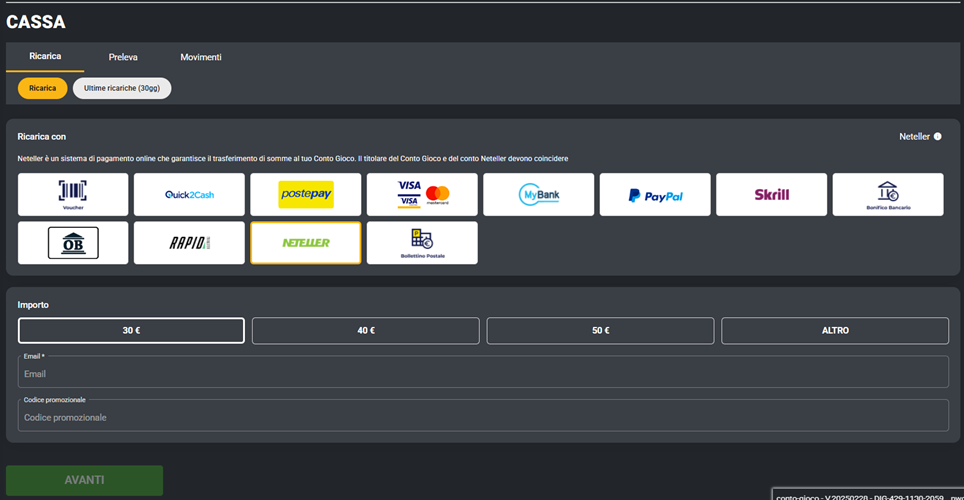Click the conto-gioco version tooltip
Image resolution: width=964 pixels, height=500 pixels.
[x=869, y=496]
